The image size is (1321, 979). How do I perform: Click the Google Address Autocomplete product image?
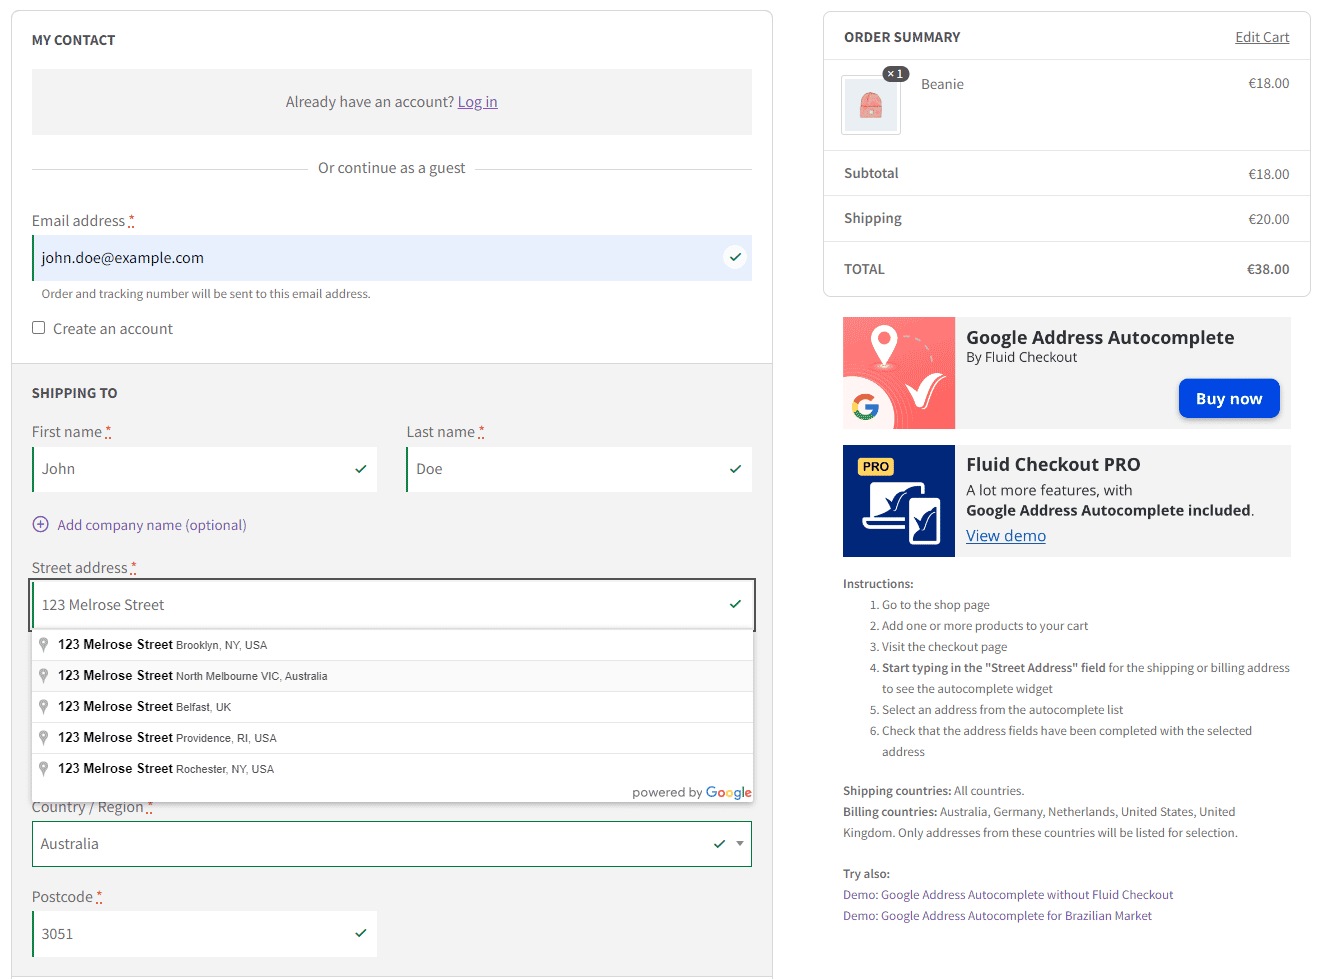click(899, 373)
